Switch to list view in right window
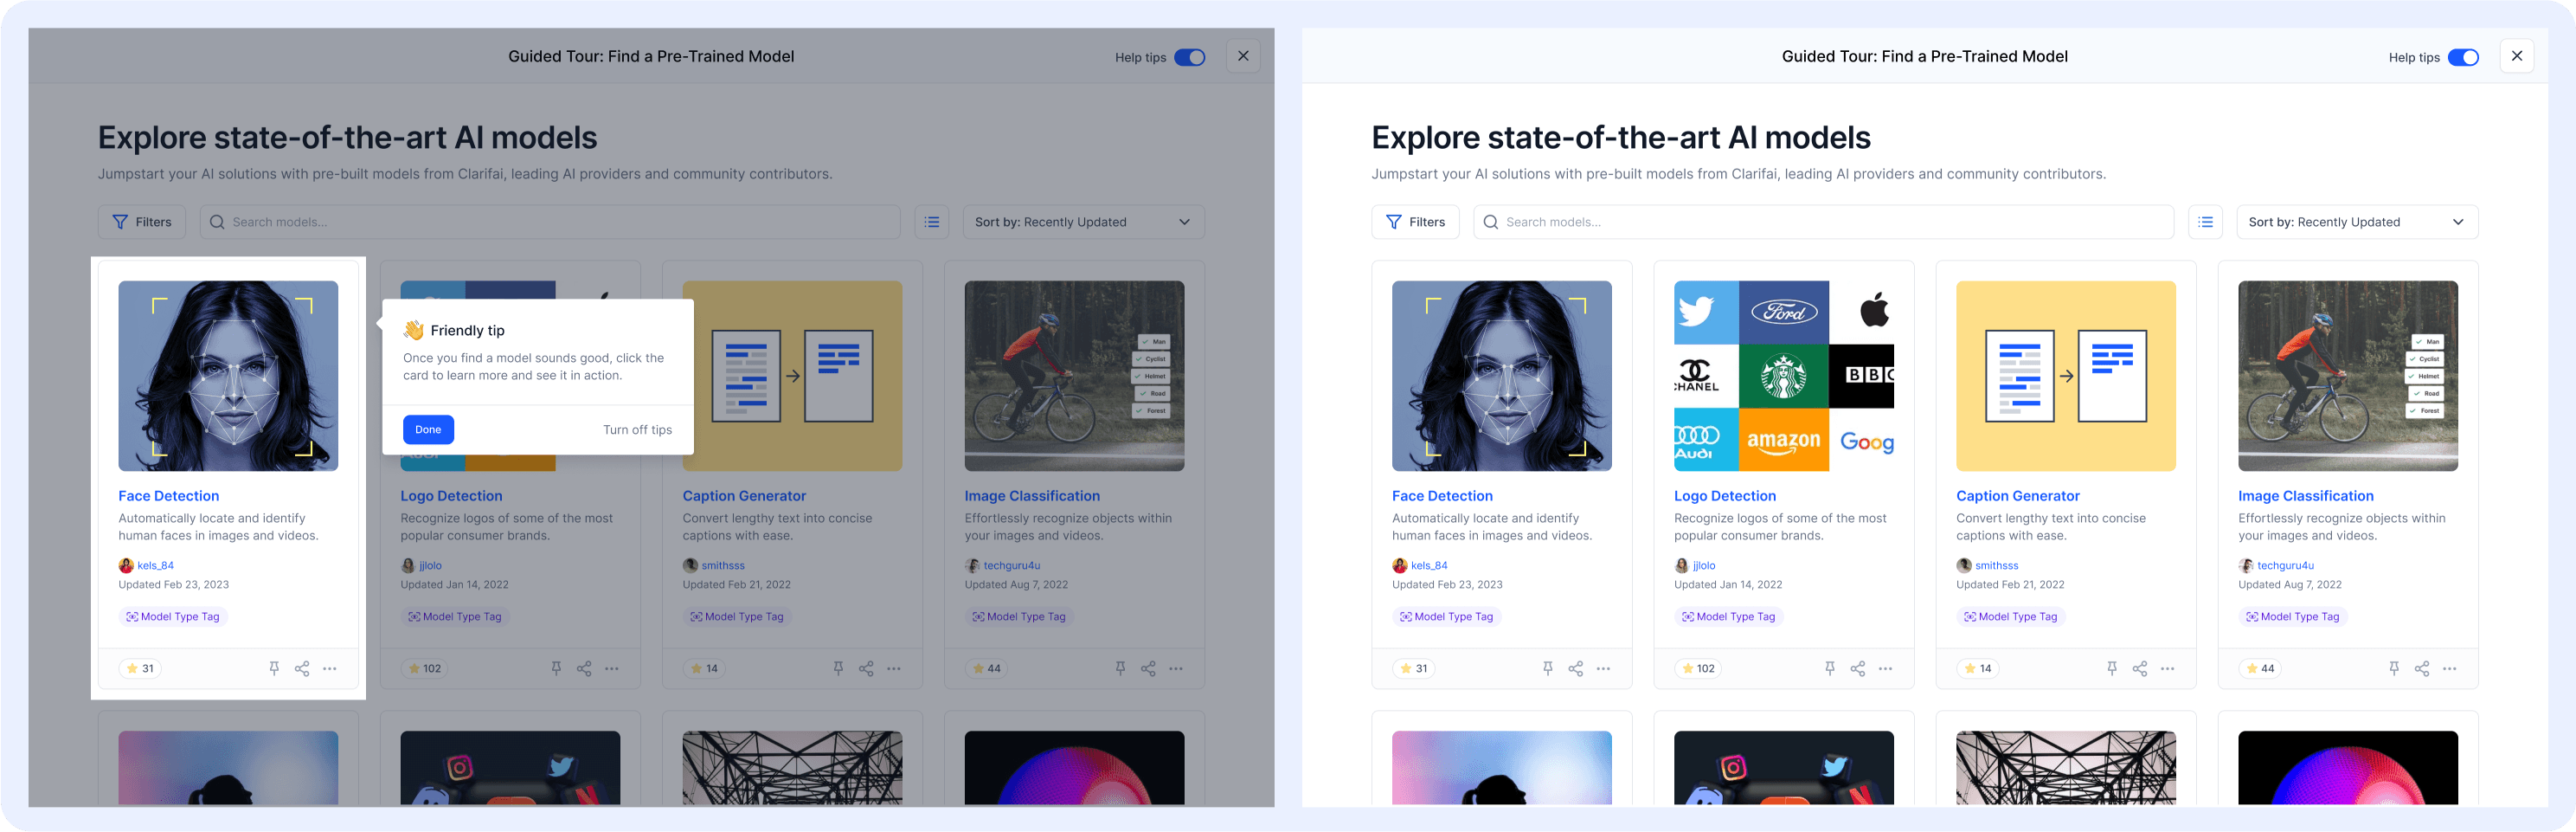 pos(2206,222)
